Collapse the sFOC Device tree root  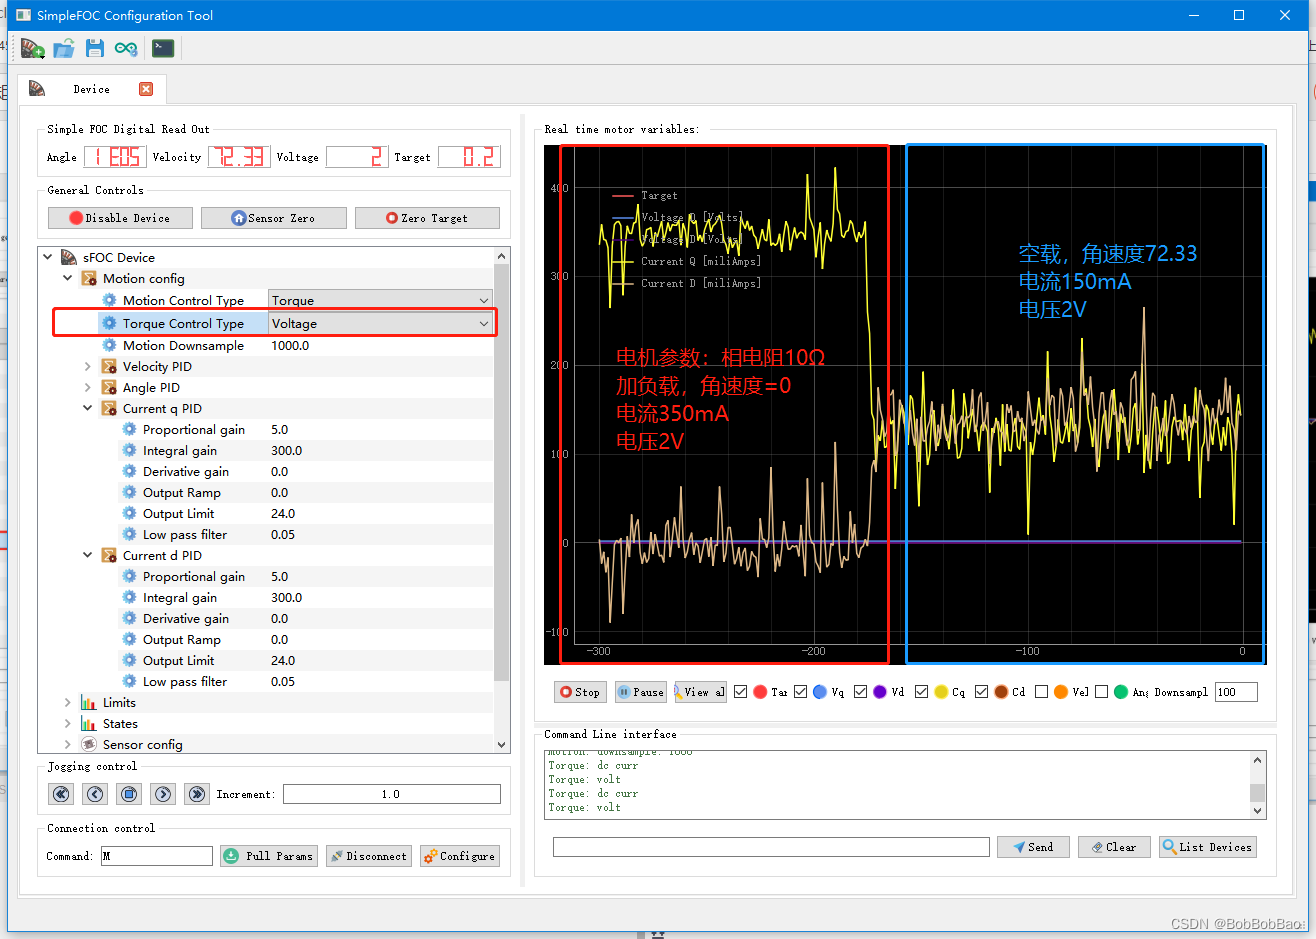coord(48,257)
